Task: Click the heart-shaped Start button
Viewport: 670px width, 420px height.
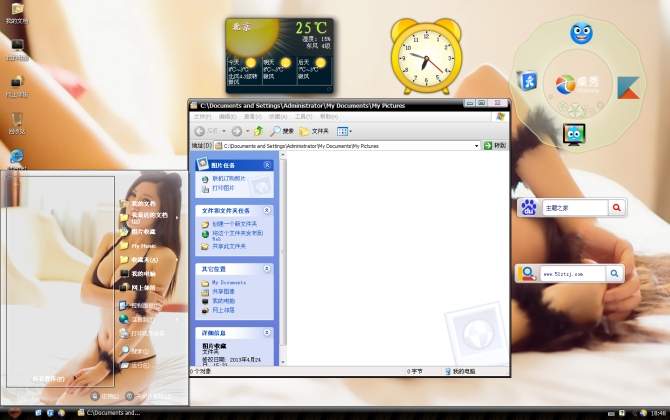Action: point(15,413)
